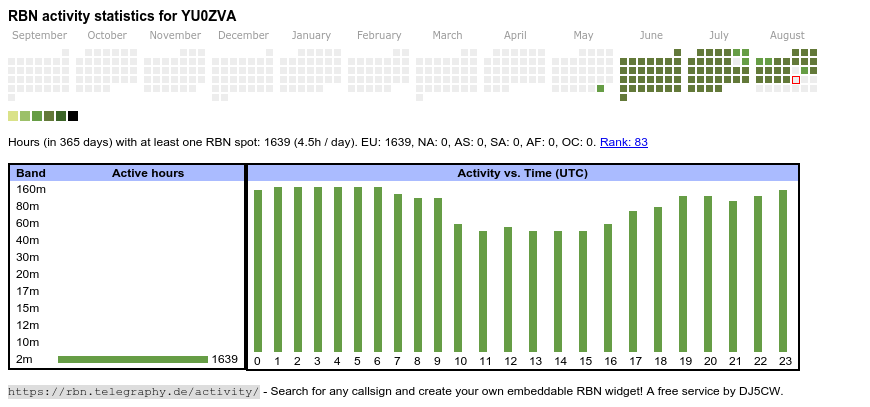This screenshot has height=407, width=870.
Task: Click the June month label
Action: click(650, 35)
